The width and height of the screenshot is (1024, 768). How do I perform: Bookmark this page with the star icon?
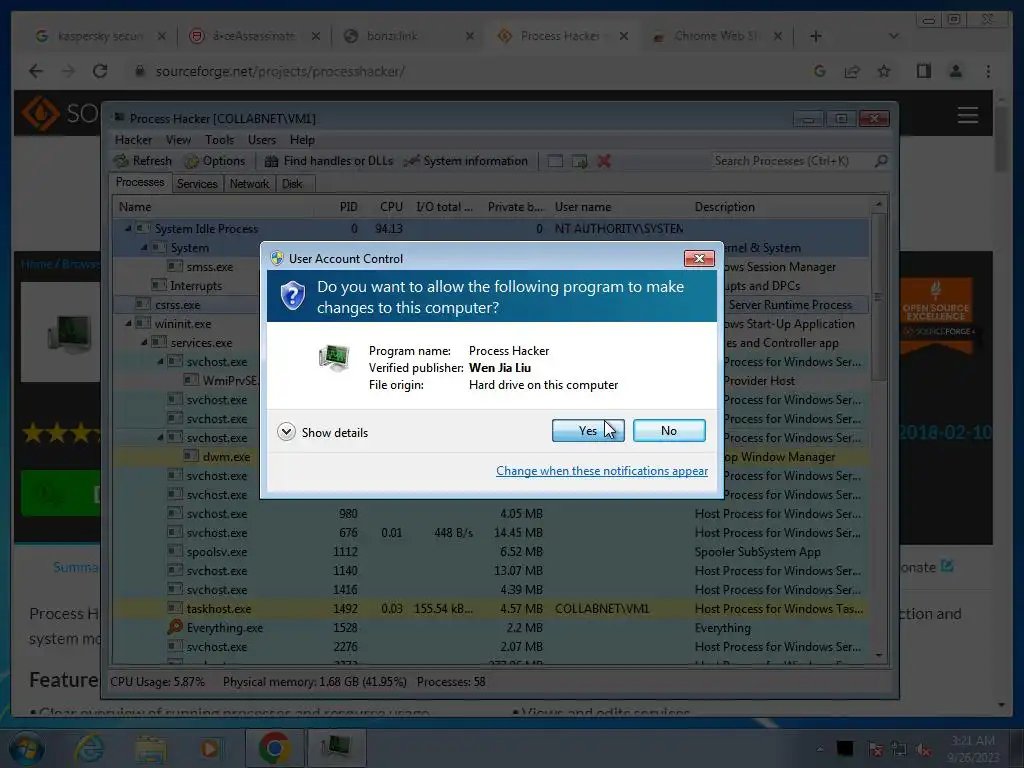point(884,71)
